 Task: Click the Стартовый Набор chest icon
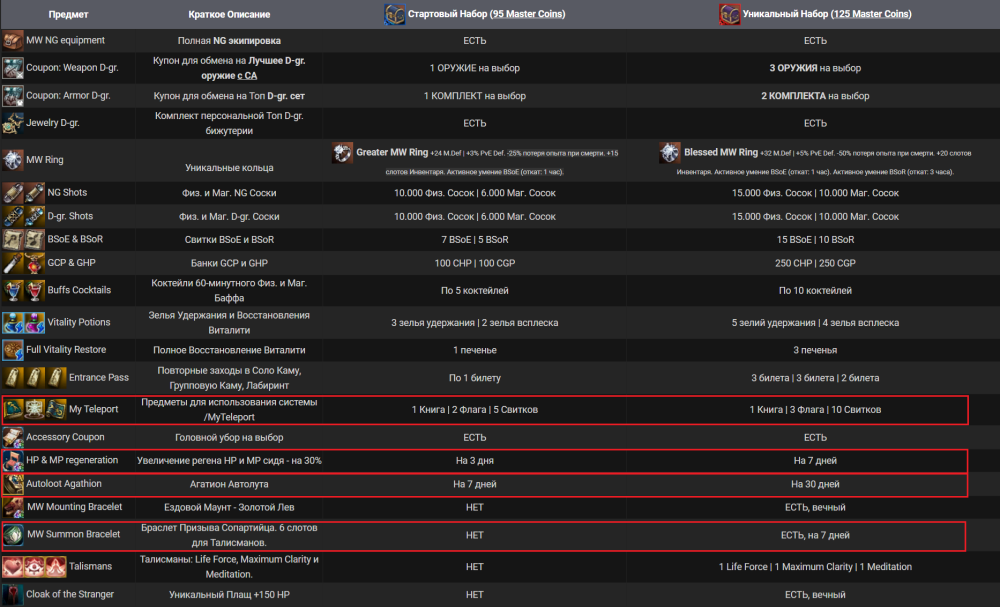(395, 14)
